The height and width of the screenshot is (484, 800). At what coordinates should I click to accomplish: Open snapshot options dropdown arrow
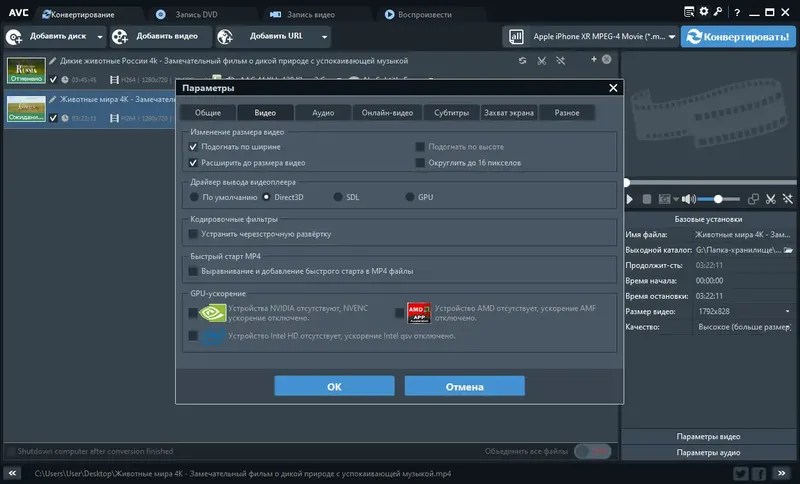676,199
